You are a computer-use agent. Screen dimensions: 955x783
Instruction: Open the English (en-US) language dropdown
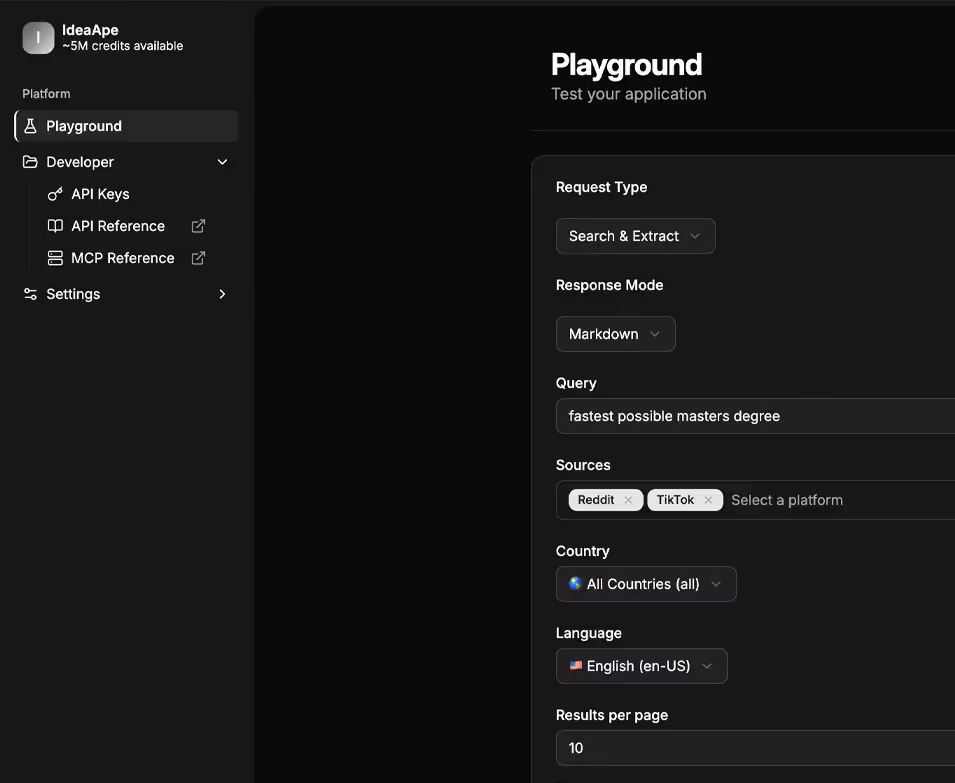pos(641,666)
